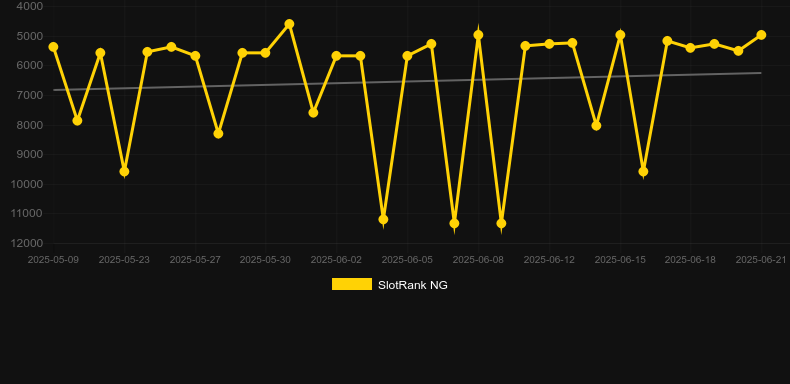Select the data point for 2025-06-15
The image size is (790, 384).
click(x=620, y=35)
